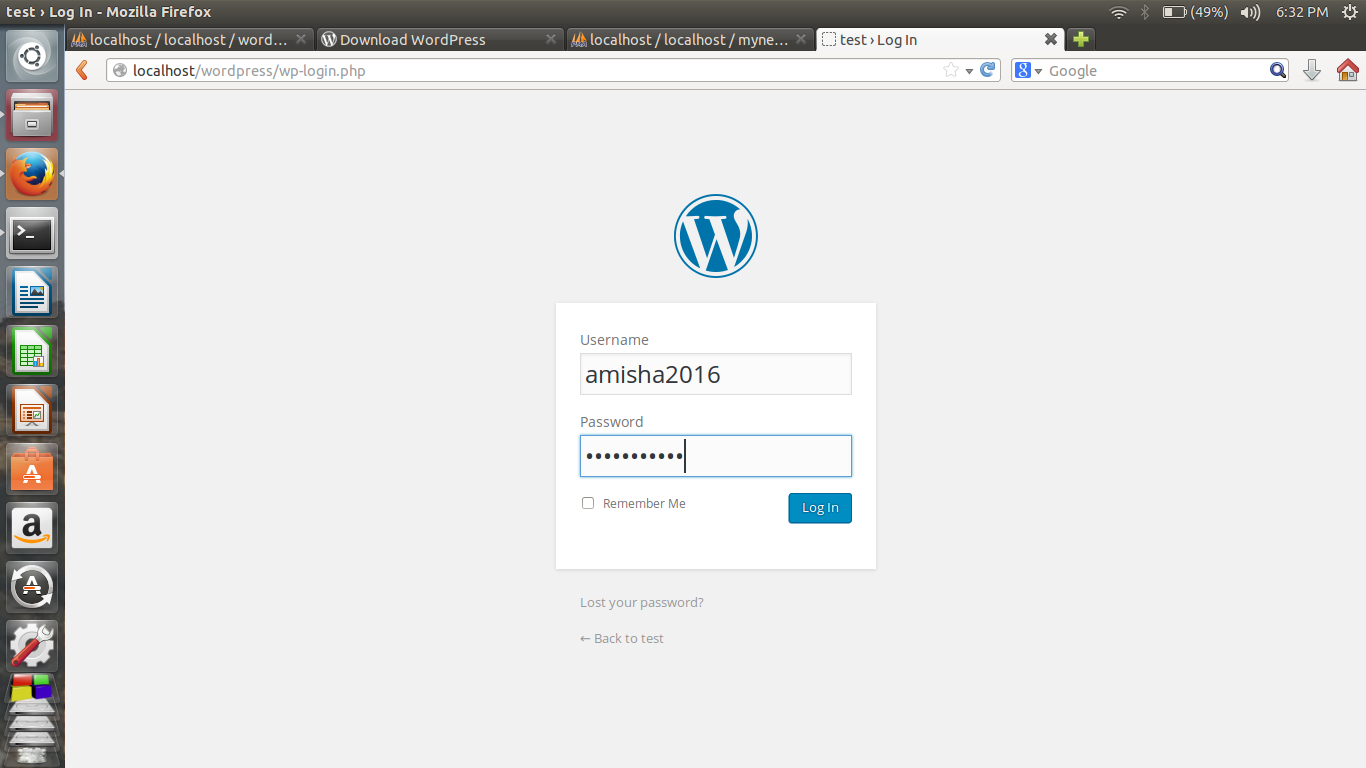This screenshot has width=1366, height=768.
Task: Click the Firefox icon in the launcher
Action: click(32, 174)
